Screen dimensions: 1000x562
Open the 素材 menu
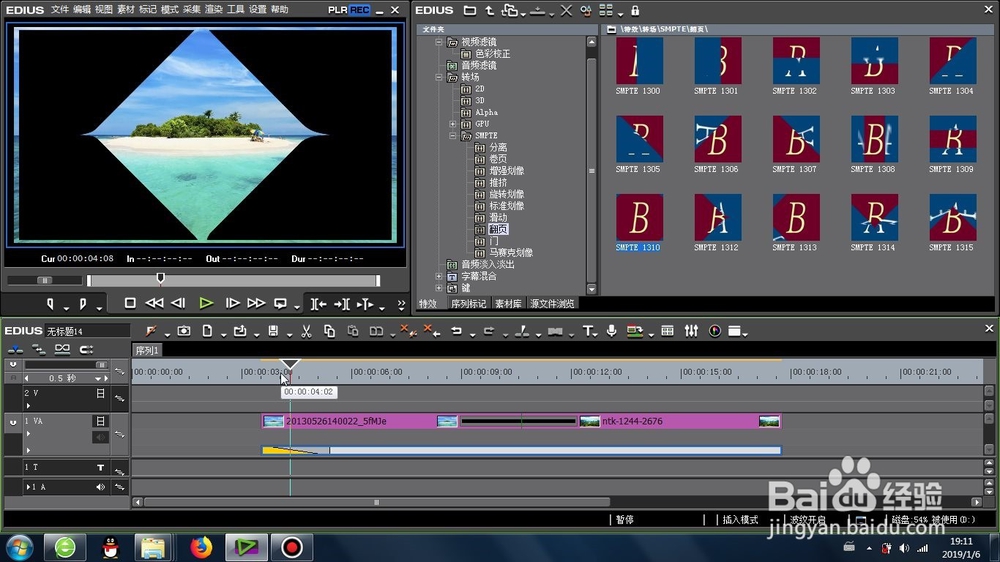point(126,10)
